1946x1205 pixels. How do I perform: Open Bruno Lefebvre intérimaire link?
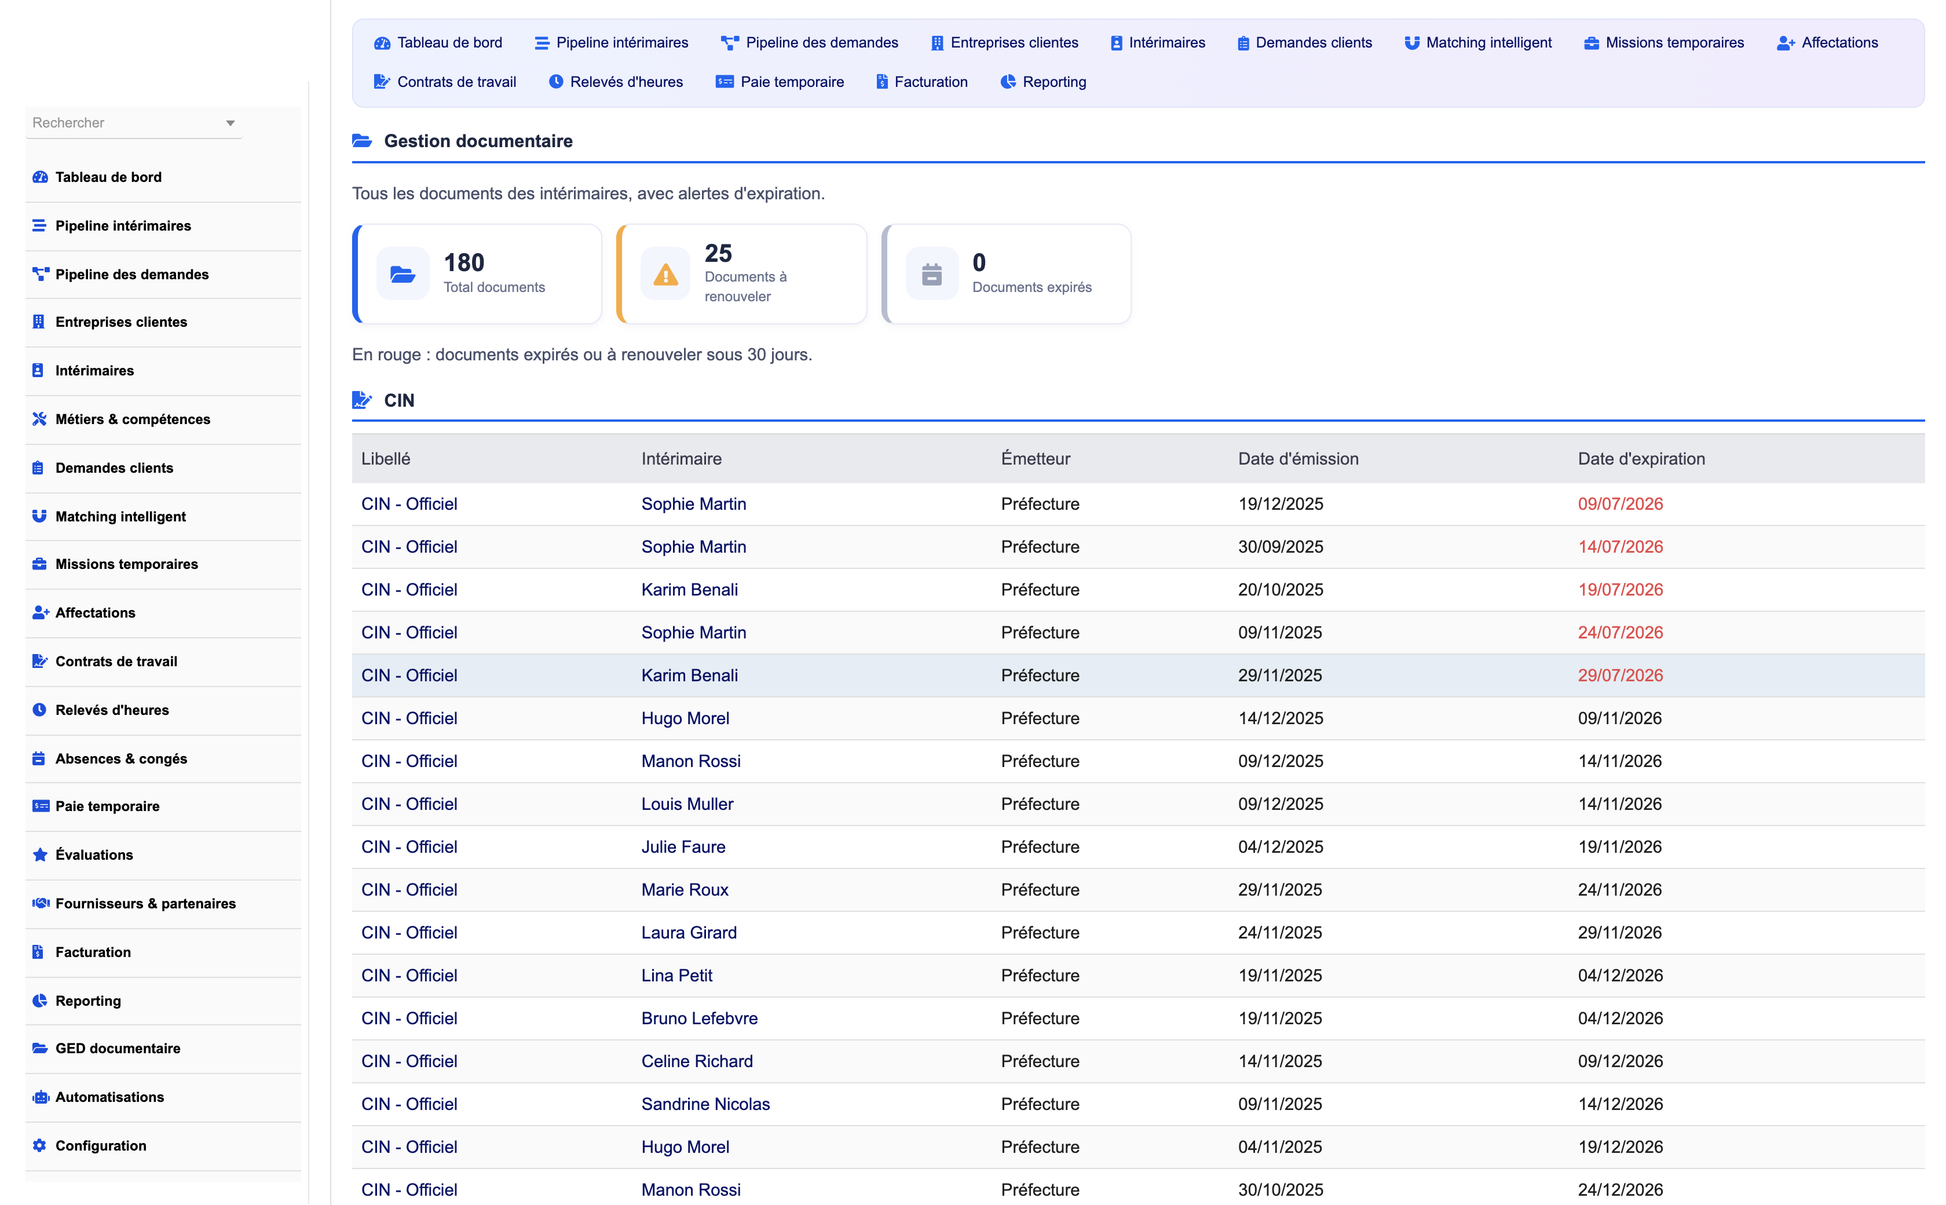(x=699, y=1019)
